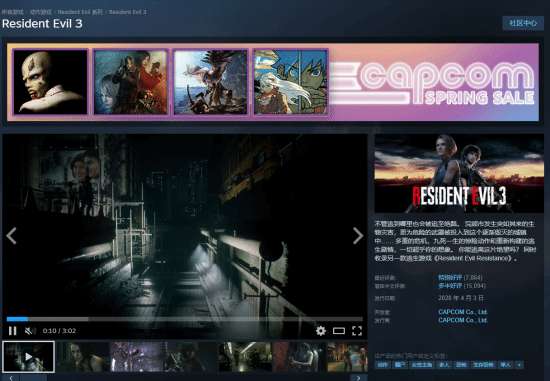The width and height of the screenshot is (550, 381).
Task: Open publisher CAPCOM Co., Ltd. link
Action: 463,320
